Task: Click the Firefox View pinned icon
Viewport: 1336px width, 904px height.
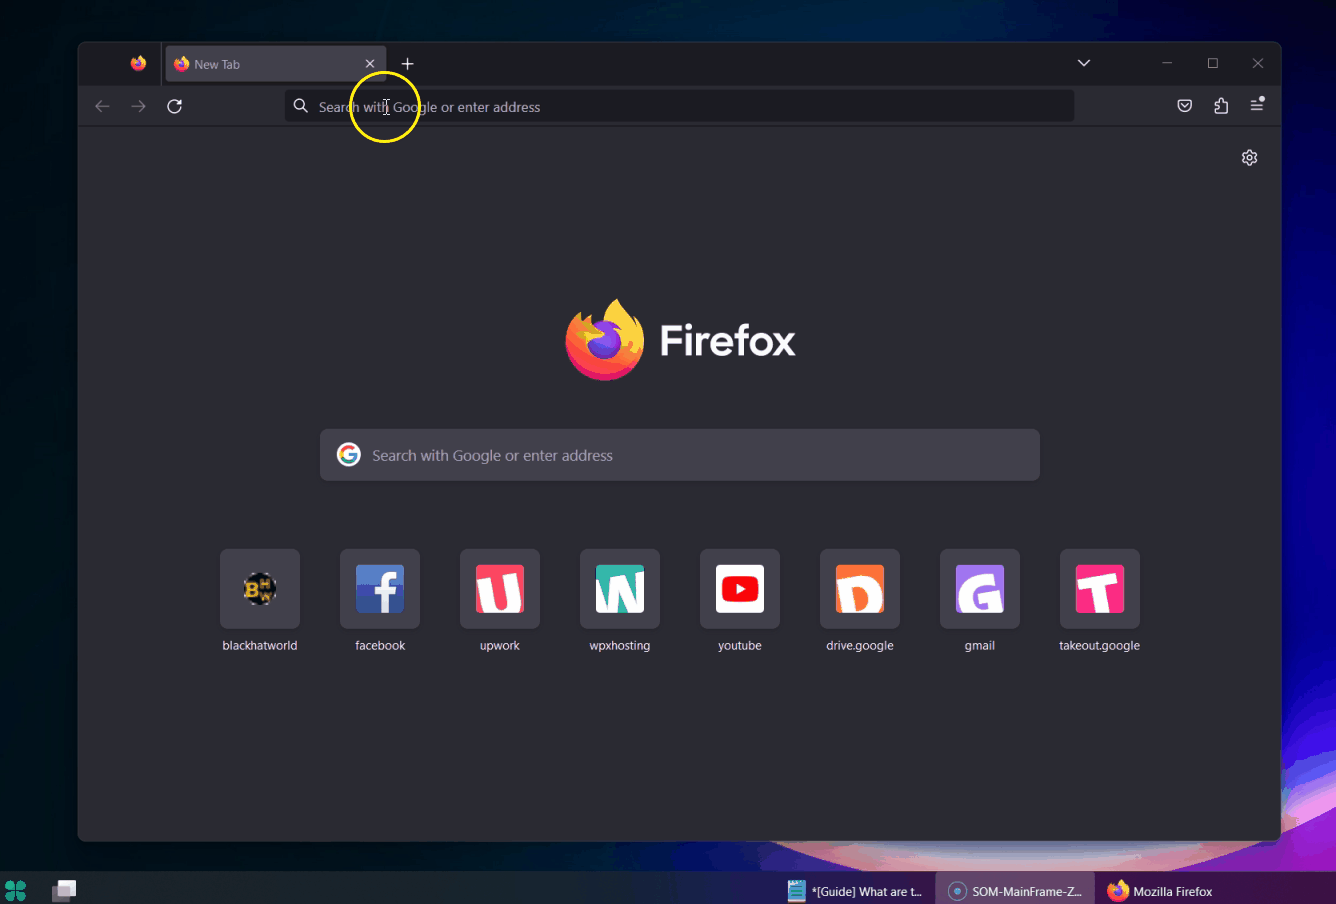Action: 138,64
